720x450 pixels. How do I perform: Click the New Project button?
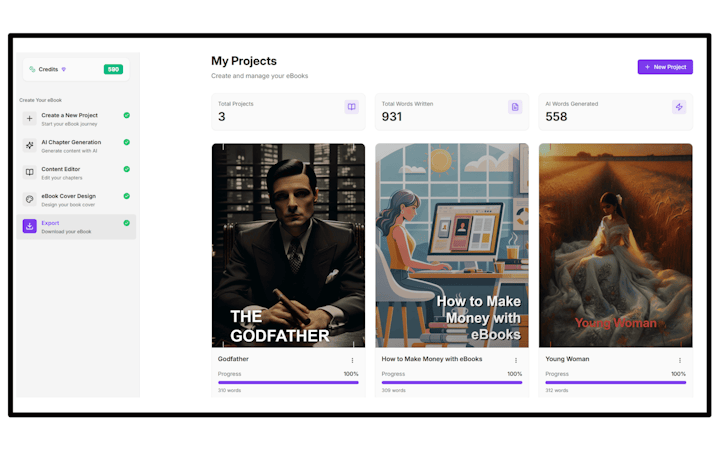pyautogui.click(x=665, y=67)
